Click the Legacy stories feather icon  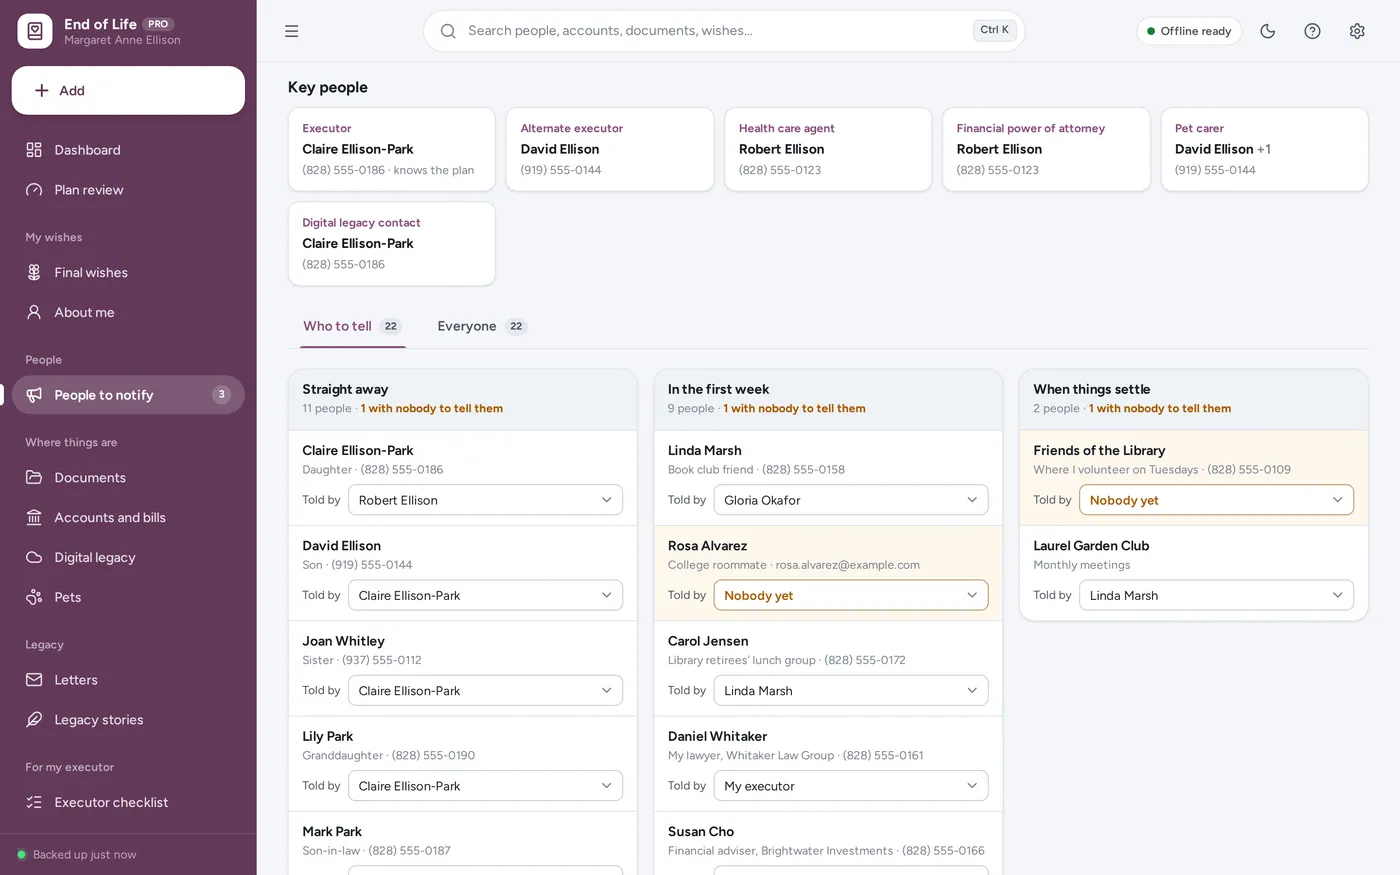tap(34, 720)
